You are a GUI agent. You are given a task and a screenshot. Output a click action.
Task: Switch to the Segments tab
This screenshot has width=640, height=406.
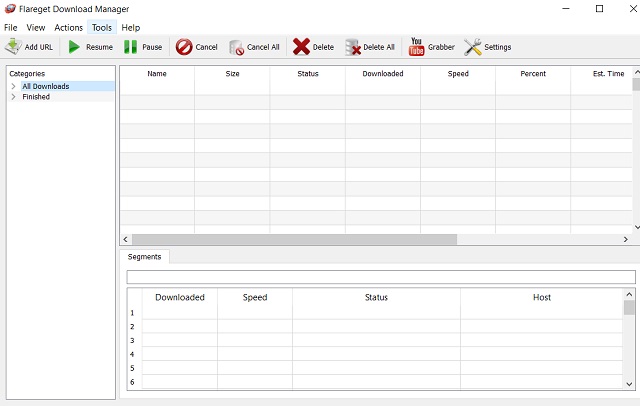pos(144,257)
